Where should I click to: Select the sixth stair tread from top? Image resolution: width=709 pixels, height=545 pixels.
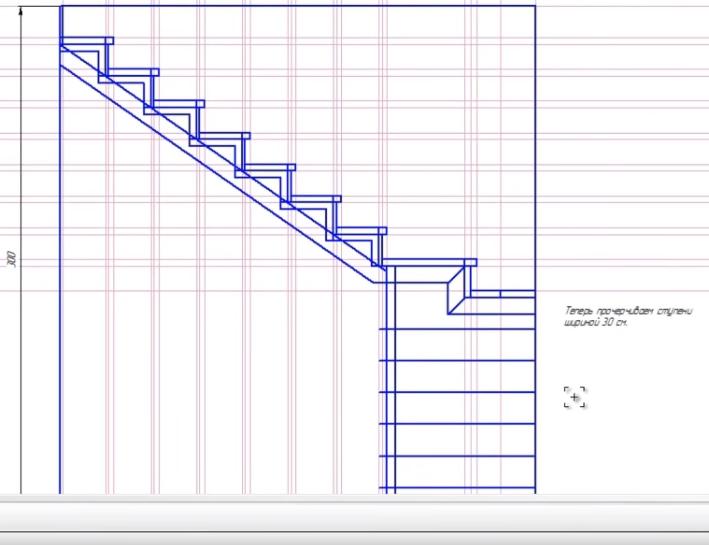coord(316,199)
